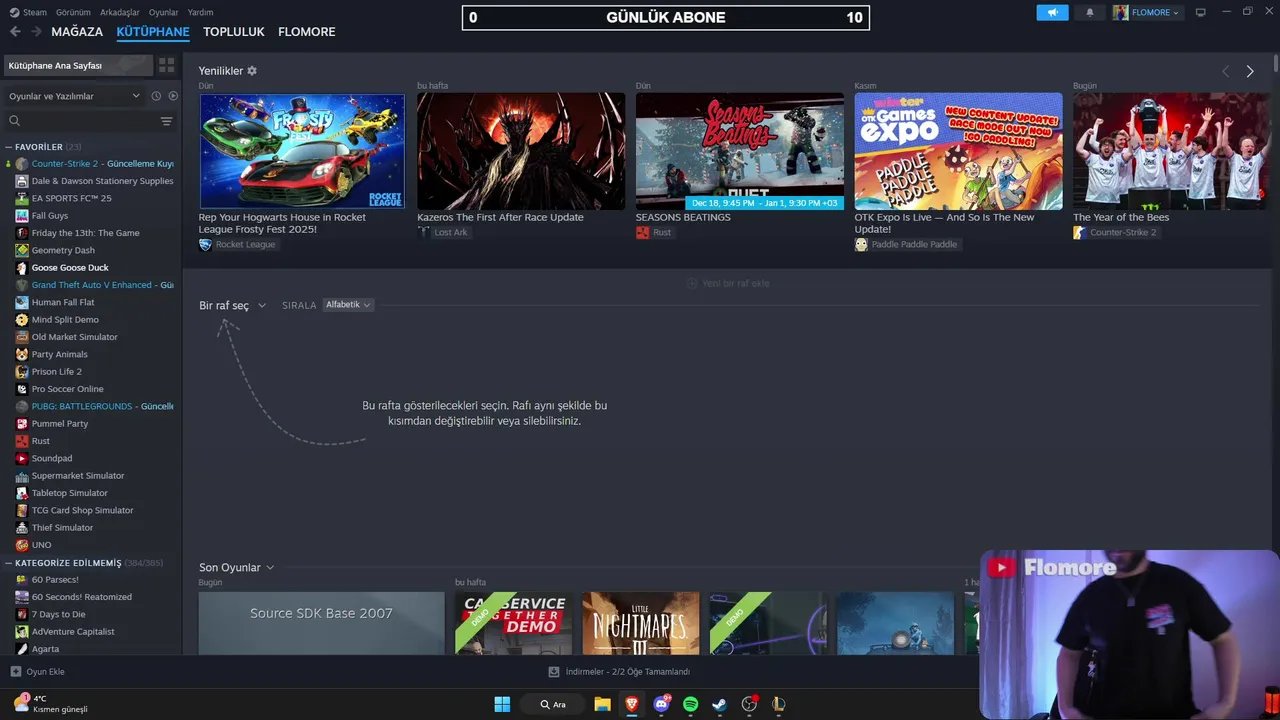Click the Windows Start button

502,704
